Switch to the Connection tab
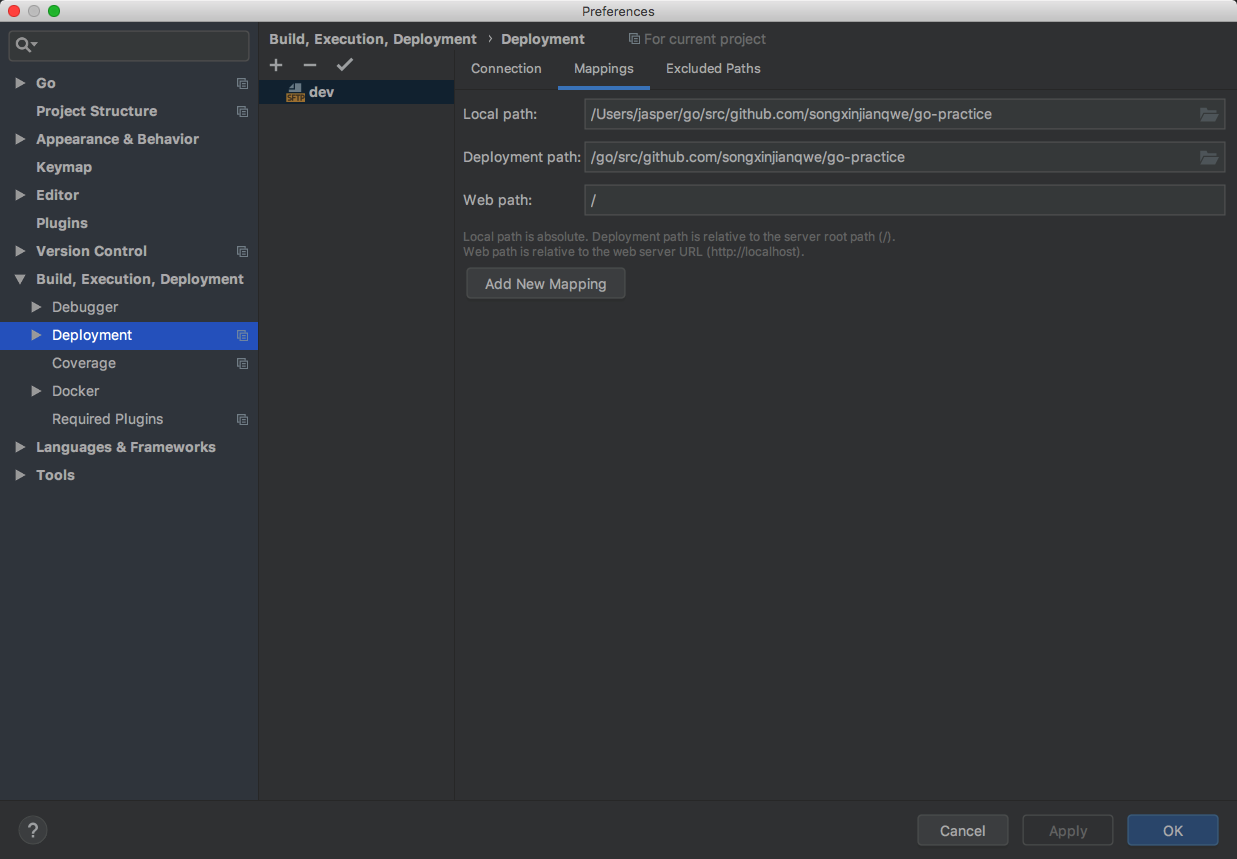Image resolution: width=1237 pixels, height=859 pixels. click(x=506, y=69)
